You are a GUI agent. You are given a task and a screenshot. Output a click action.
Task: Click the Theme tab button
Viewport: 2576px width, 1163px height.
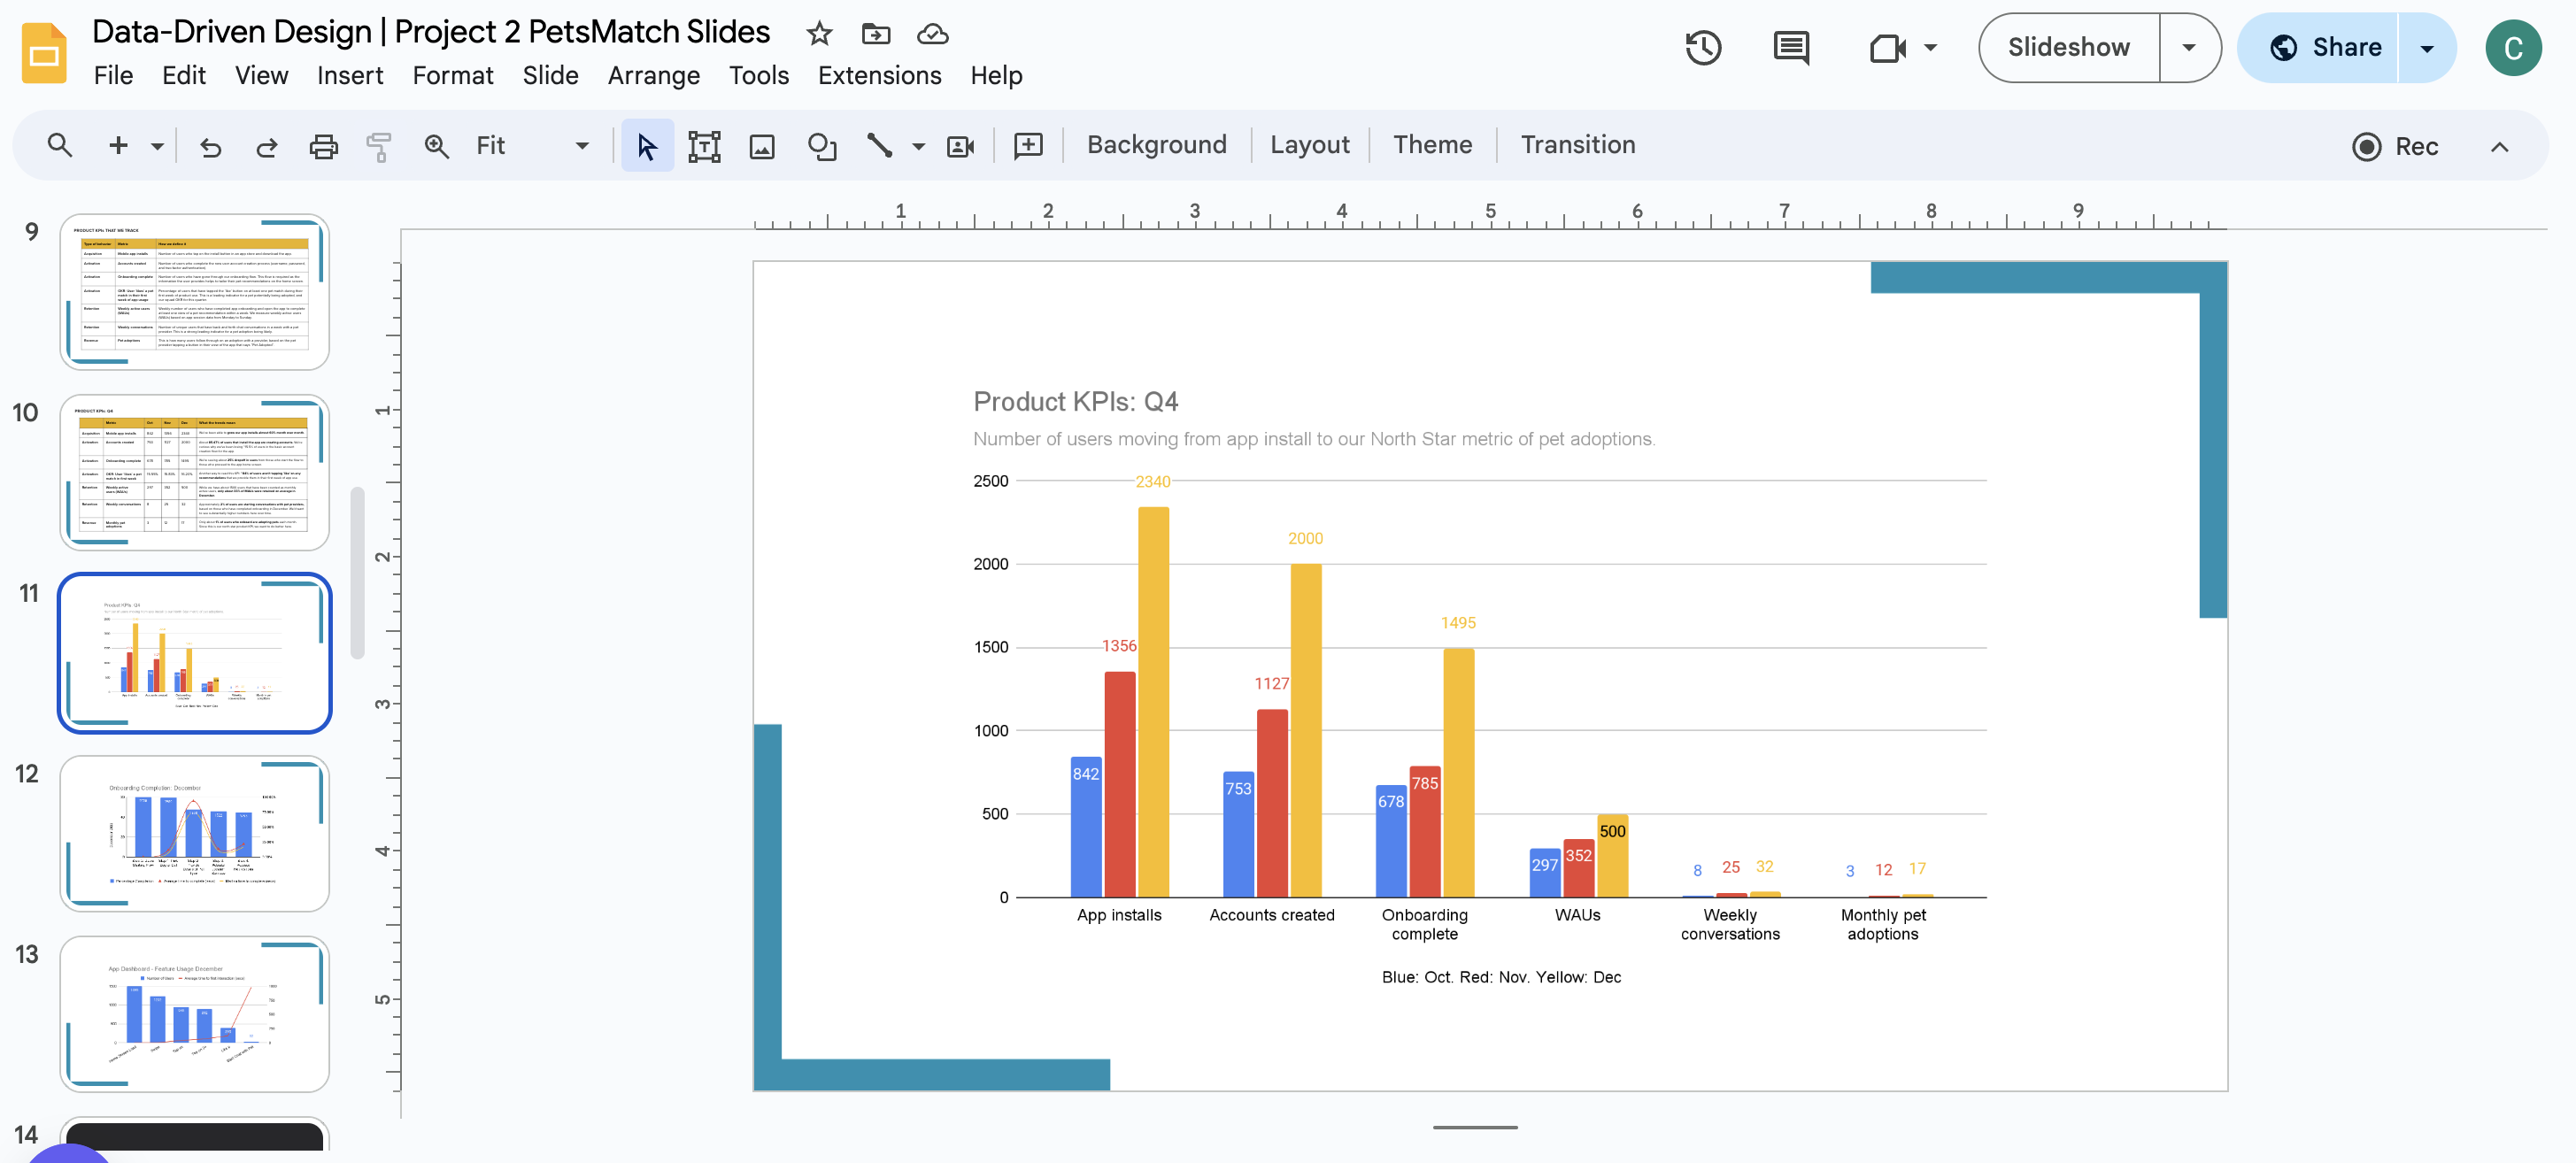click(1431, 142)
